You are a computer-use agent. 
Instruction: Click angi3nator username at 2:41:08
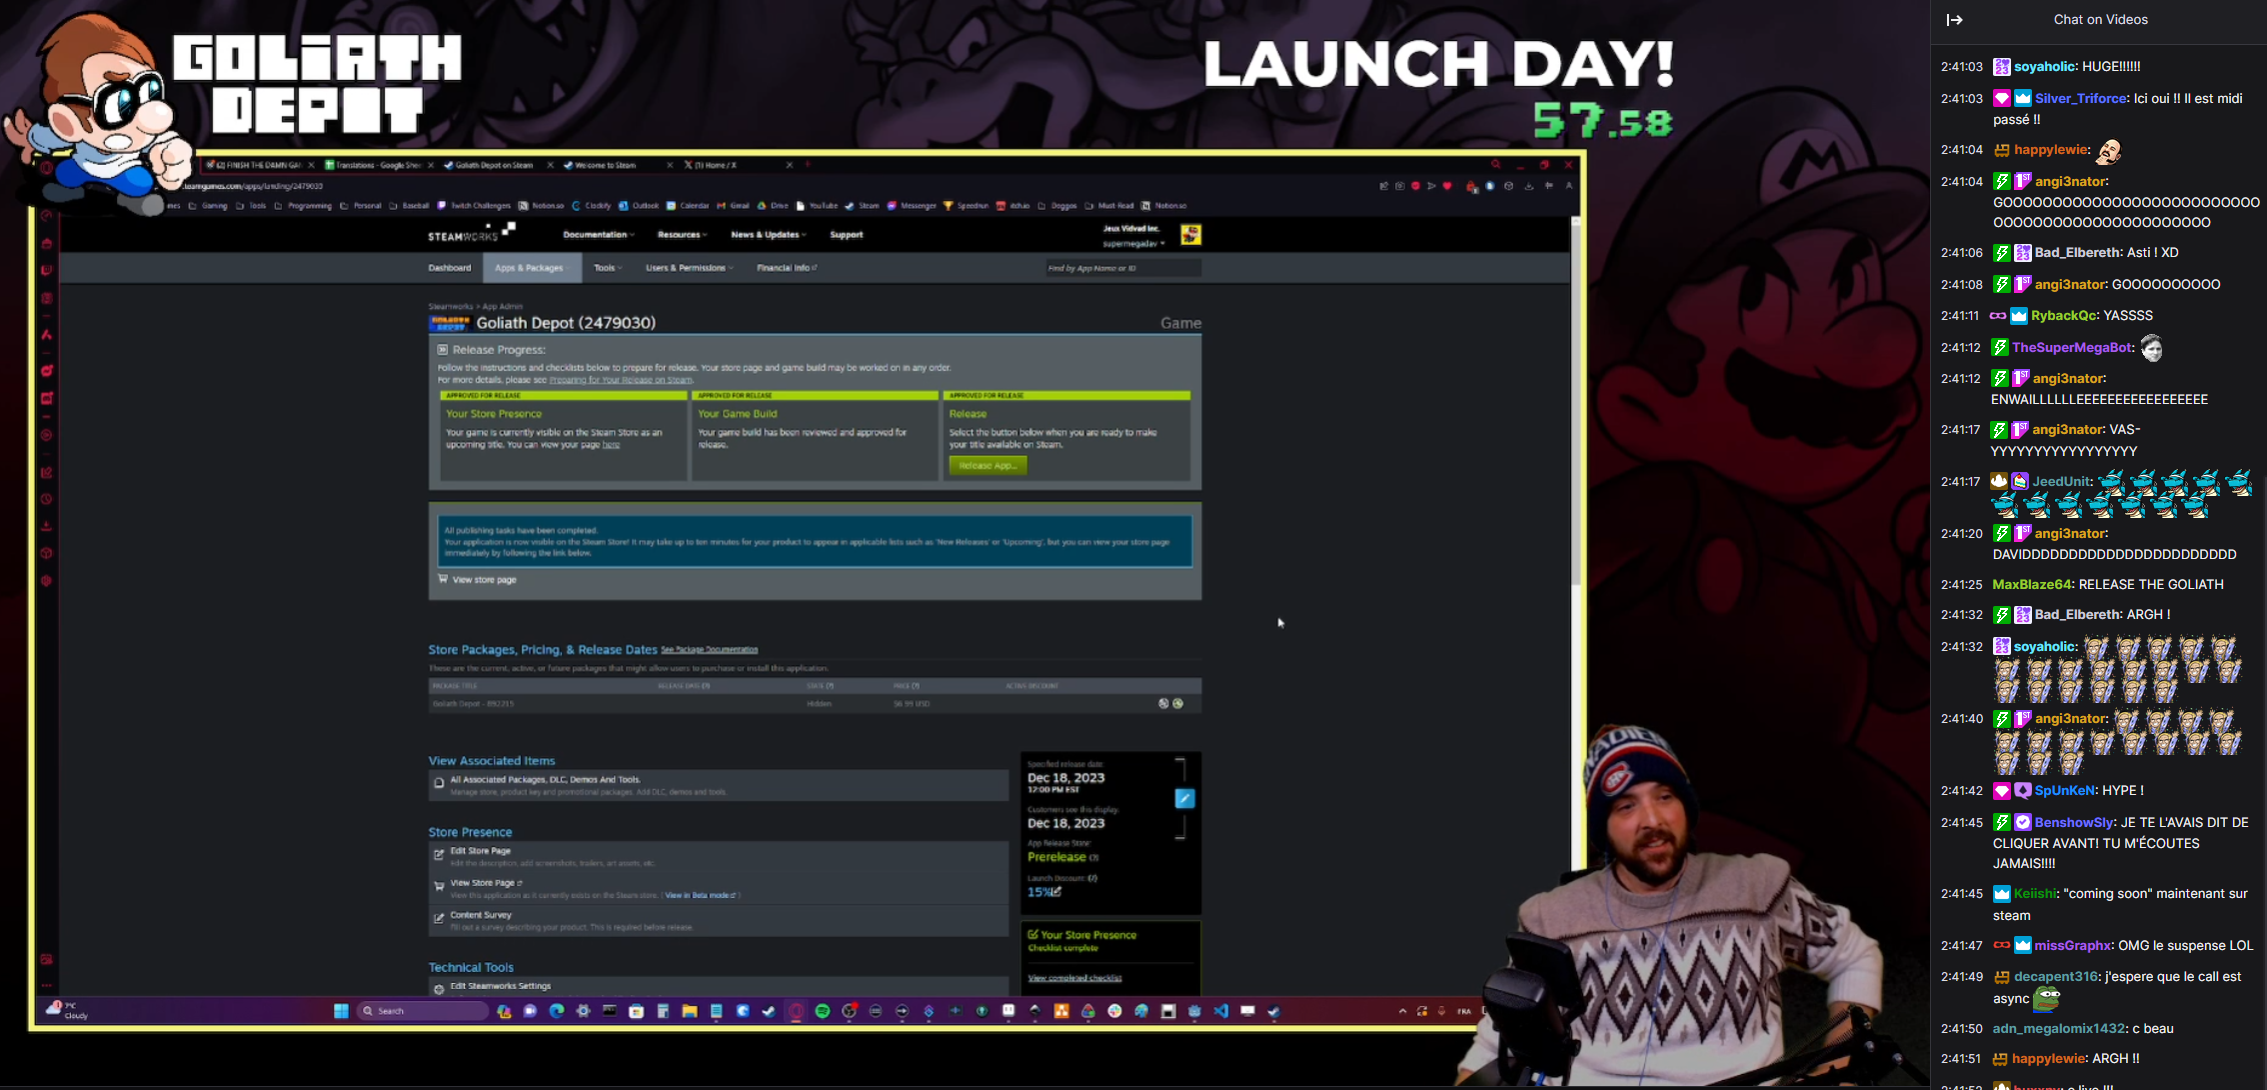click(x=2069, y=284)
